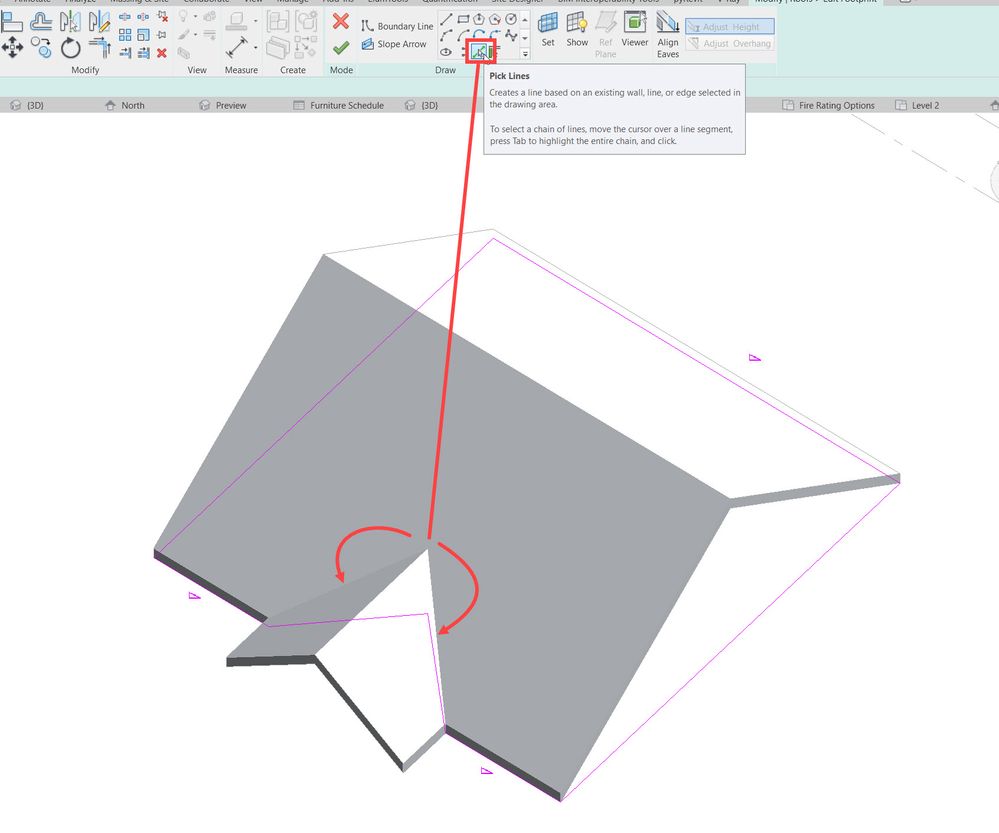This screenshot has height=833, width=999.
Task: Activate the Move tool
Action: click(x=12, y=47)
